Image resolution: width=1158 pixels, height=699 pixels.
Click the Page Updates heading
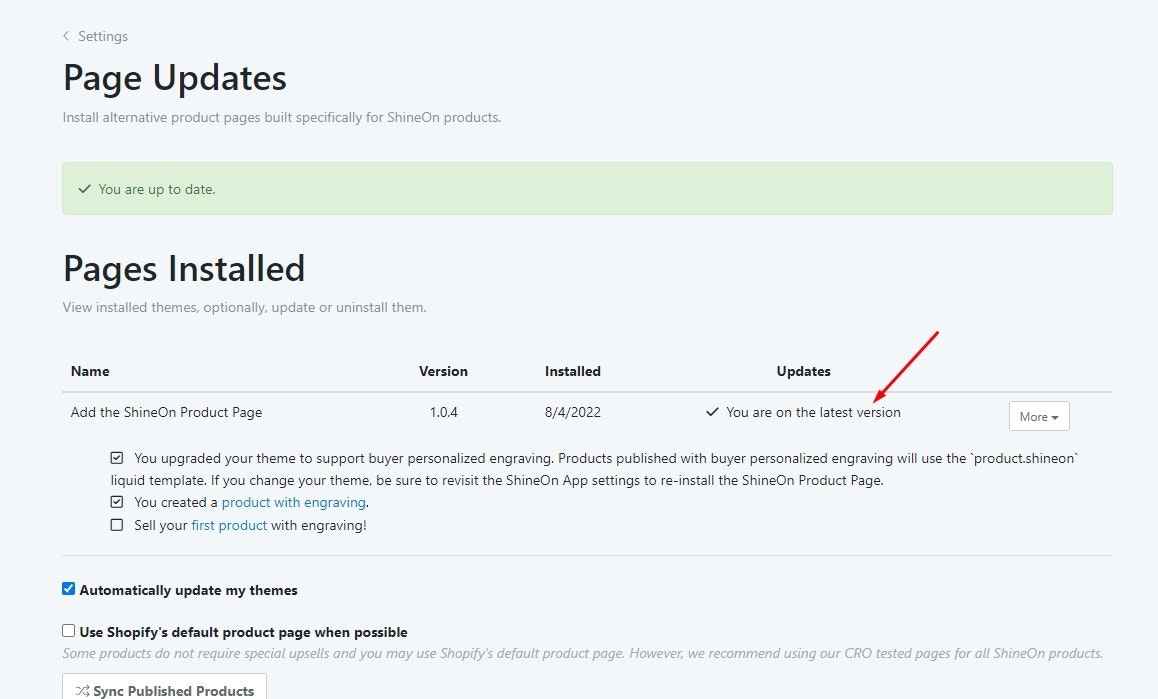[x=175, y=78]
